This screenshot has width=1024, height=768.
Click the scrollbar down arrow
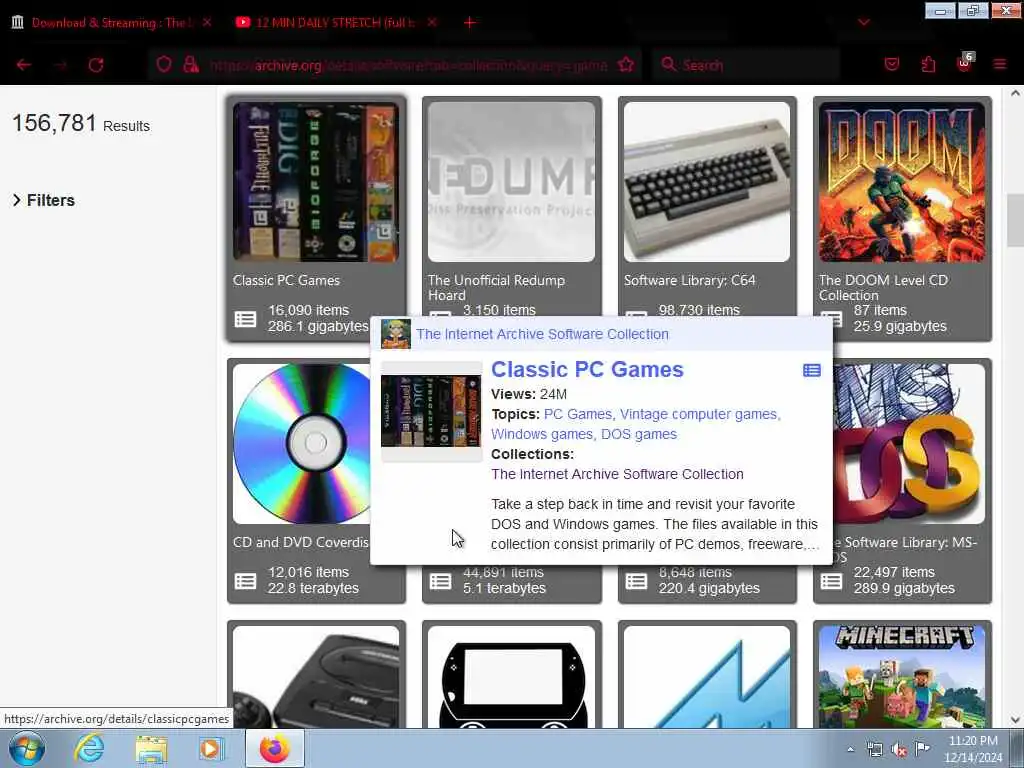1015,720
